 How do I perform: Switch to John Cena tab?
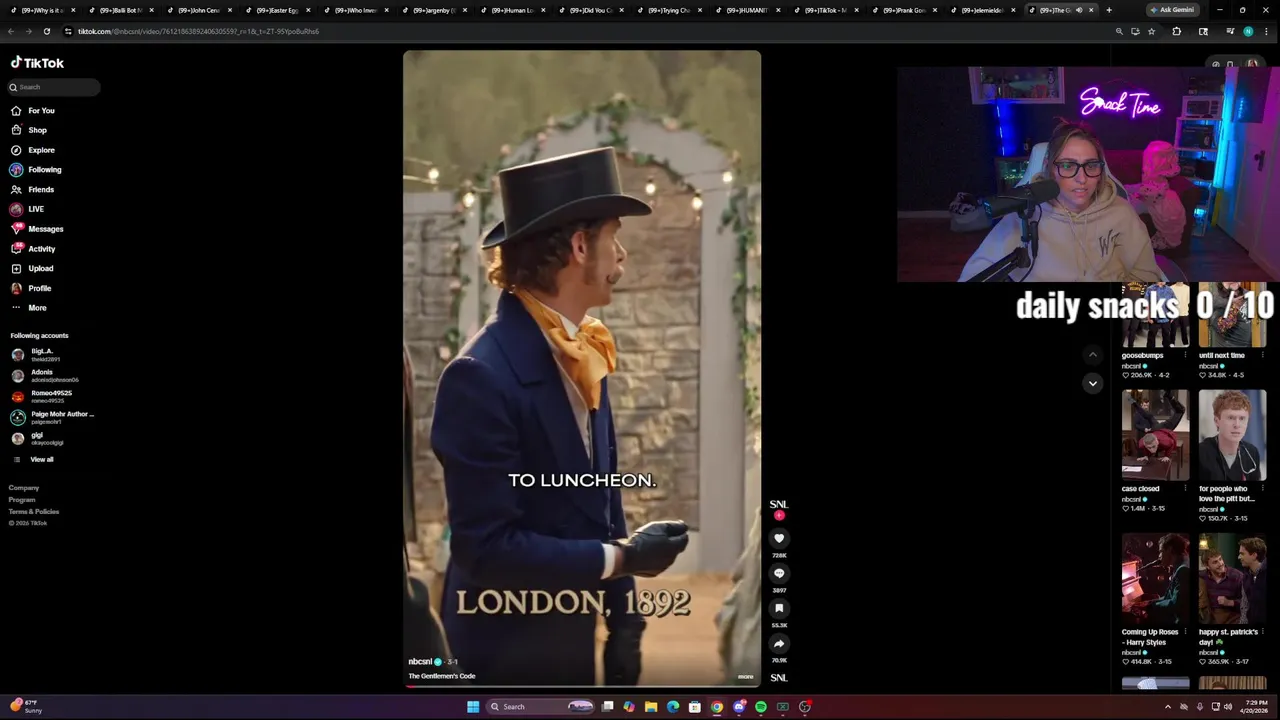point(199,10)
